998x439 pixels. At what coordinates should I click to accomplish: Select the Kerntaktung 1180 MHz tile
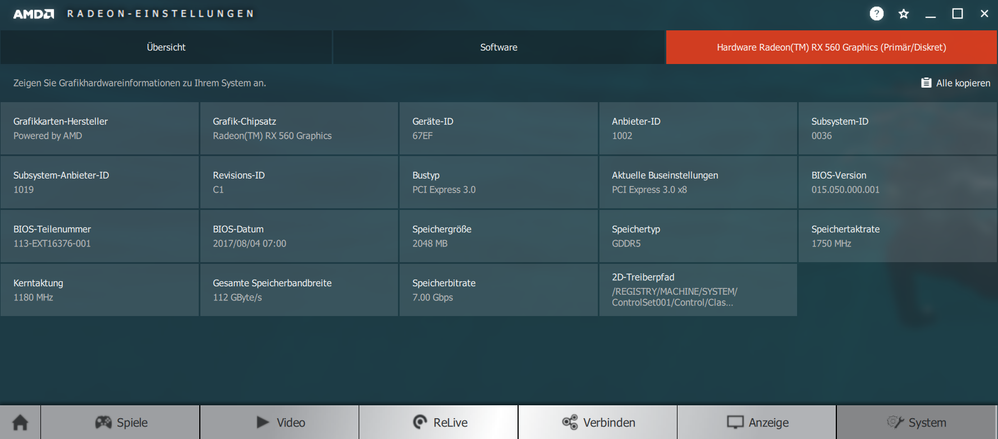coord(100,290)
